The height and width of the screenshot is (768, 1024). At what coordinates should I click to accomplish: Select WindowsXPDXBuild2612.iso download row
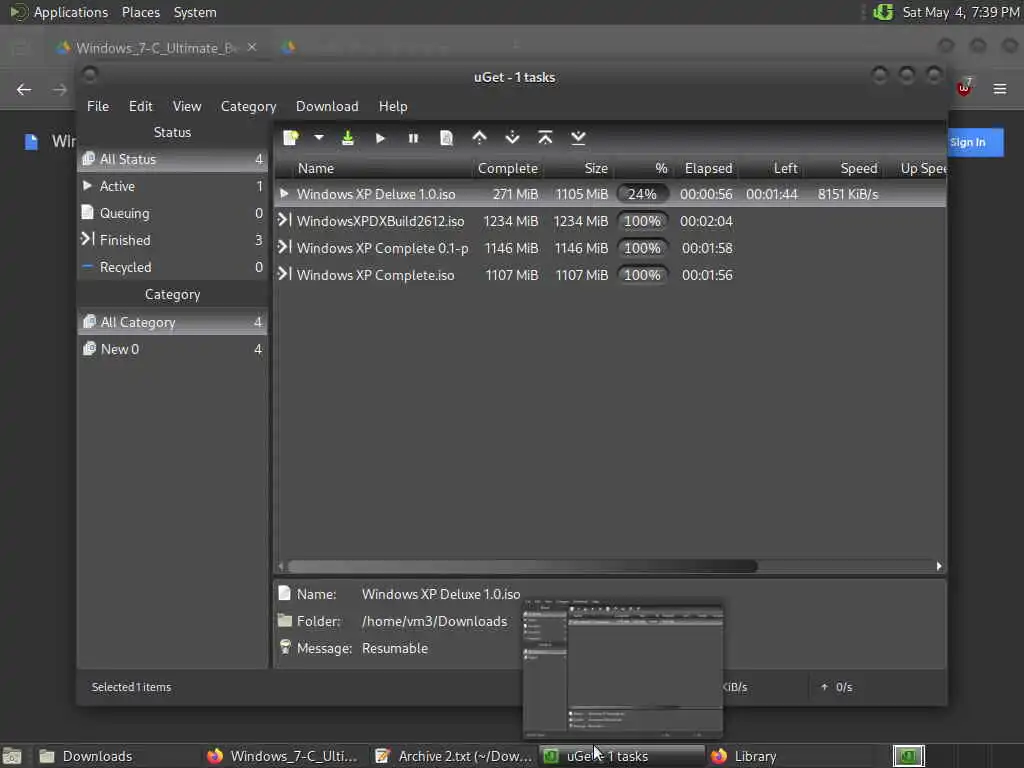(x=610, y=221)
